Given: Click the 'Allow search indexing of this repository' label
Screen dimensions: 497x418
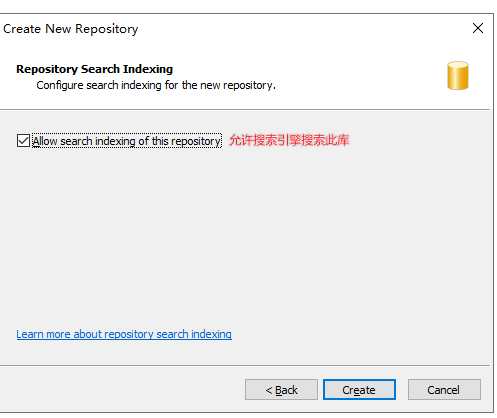Looking at the screenshot, I should (x=127, y=141).
